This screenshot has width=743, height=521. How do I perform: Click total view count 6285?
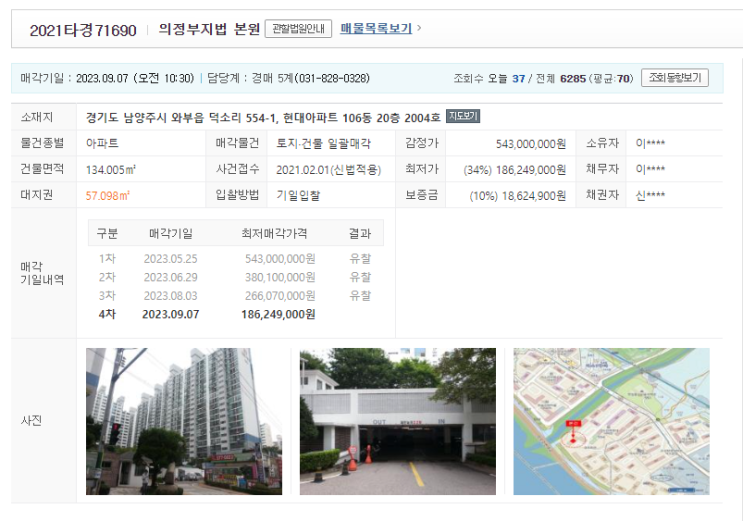click(x=573, y=79)
